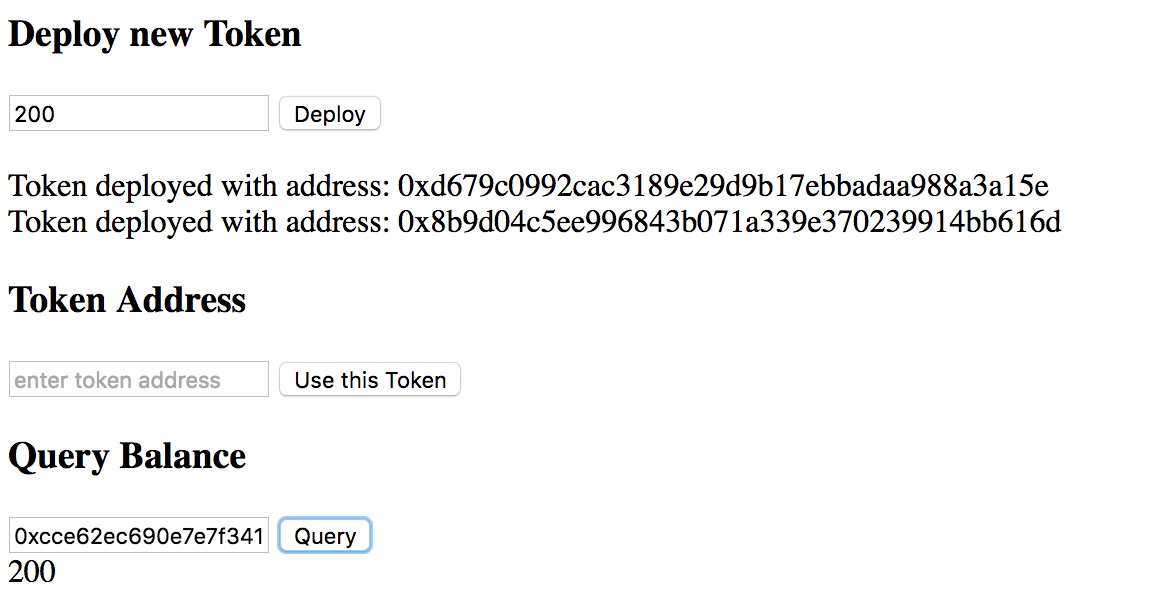Click the second 'Token deployed with address:' label
The width and height of the screenshot is (1164, 616).
199,221
